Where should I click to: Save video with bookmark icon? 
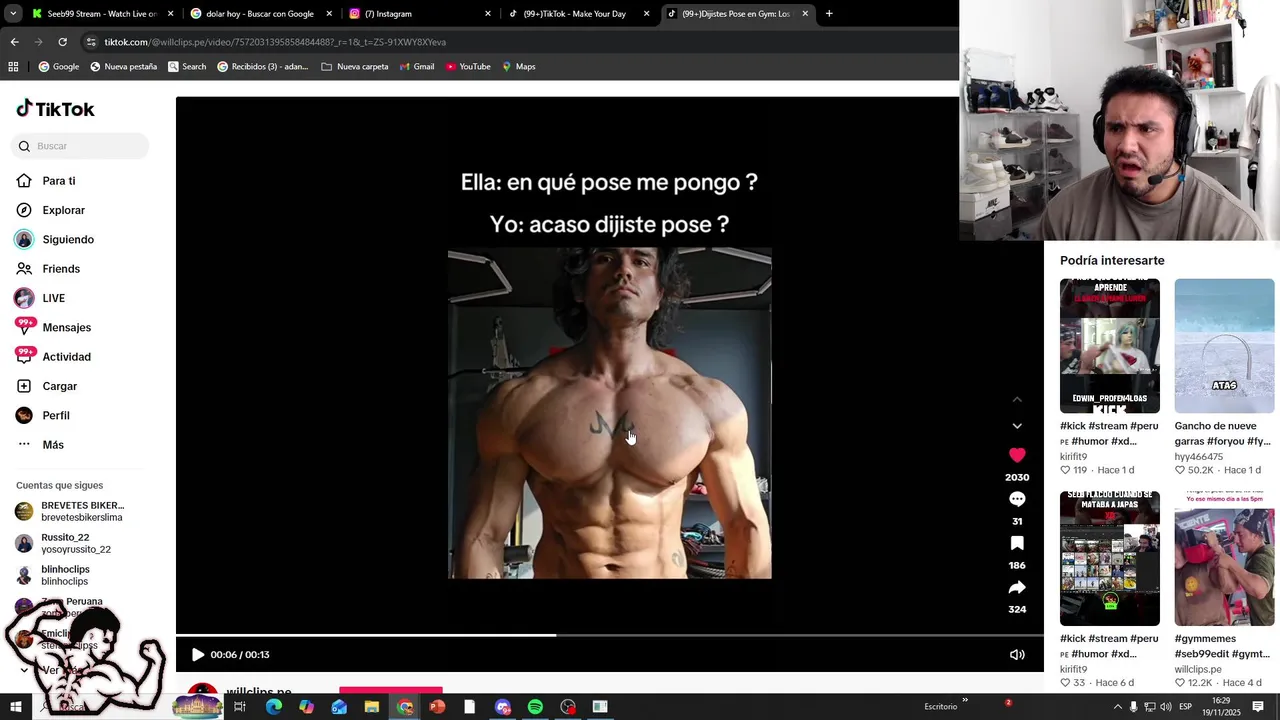click(x=1017, y=543)
